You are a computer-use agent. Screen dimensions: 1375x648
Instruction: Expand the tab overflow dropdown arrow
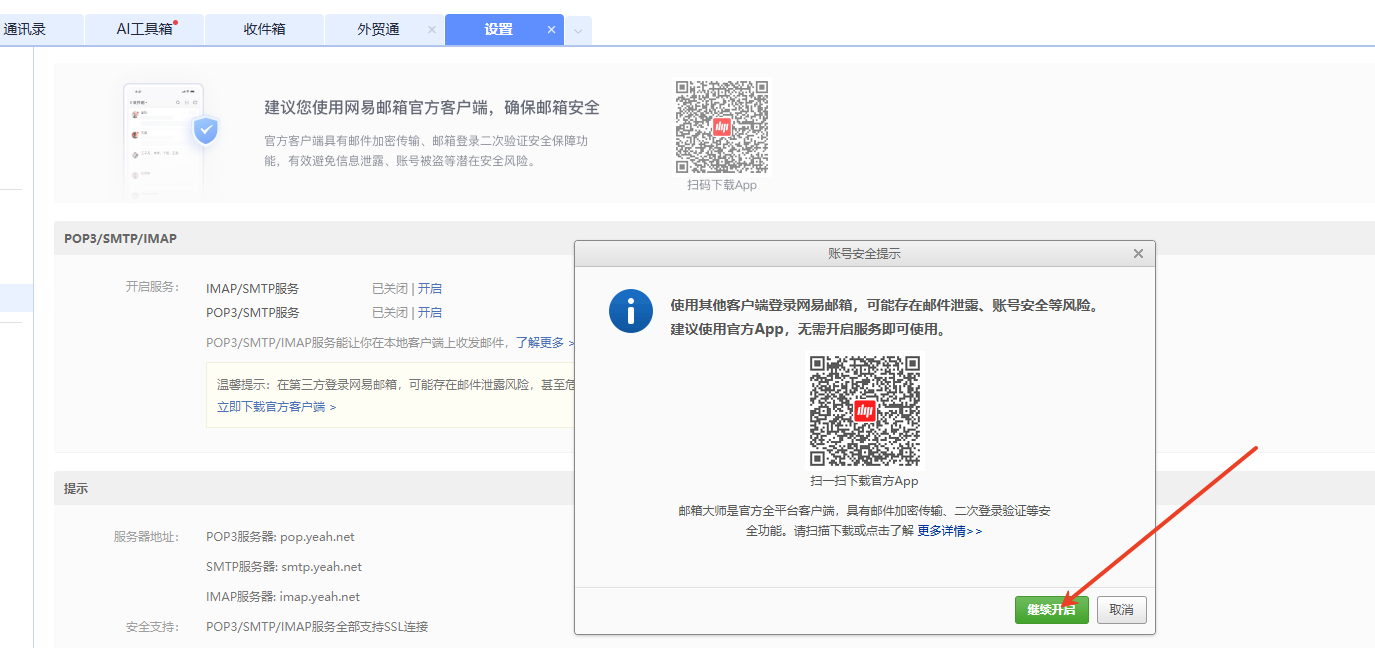[x=578, y=31]
